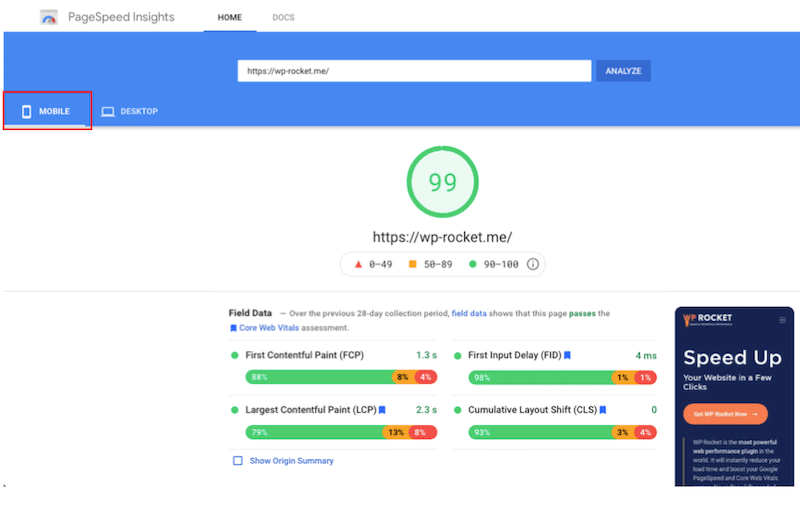This screenshot has height=507, width=800.
Task: Click the green dot beside First Contentful Paint
Action: (235, 355)
